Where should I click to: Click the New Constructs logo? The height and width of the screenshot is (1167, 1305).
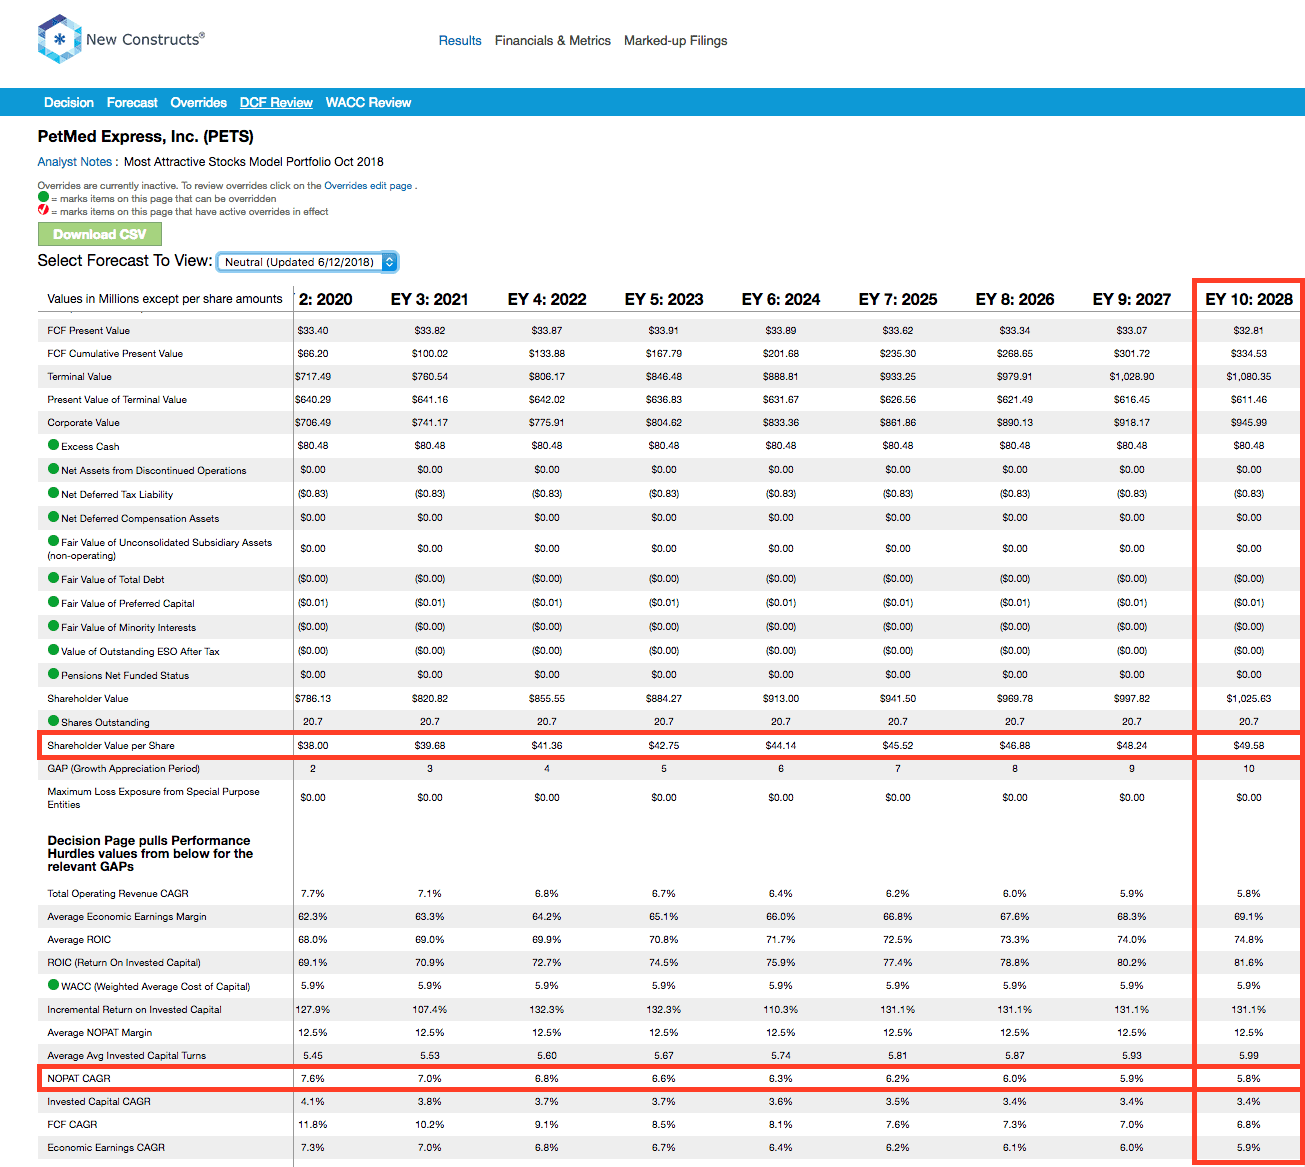[121, 40]
